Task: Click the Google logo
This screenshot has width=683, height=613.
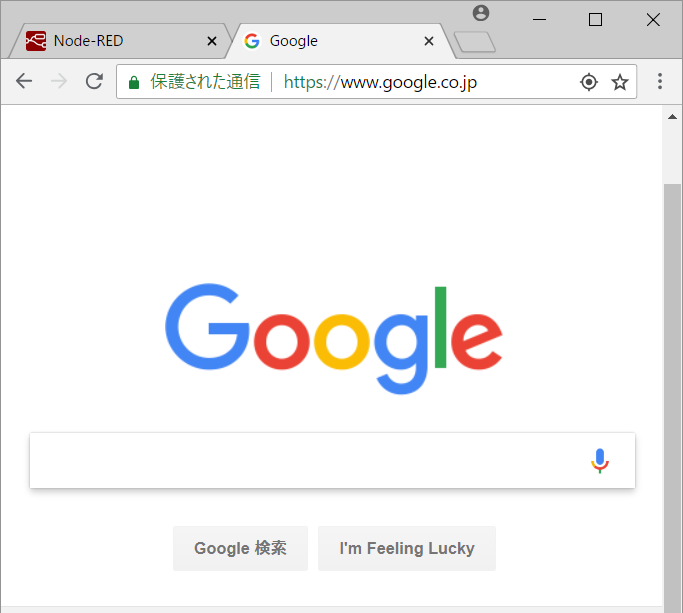Action: click(334, 339)
